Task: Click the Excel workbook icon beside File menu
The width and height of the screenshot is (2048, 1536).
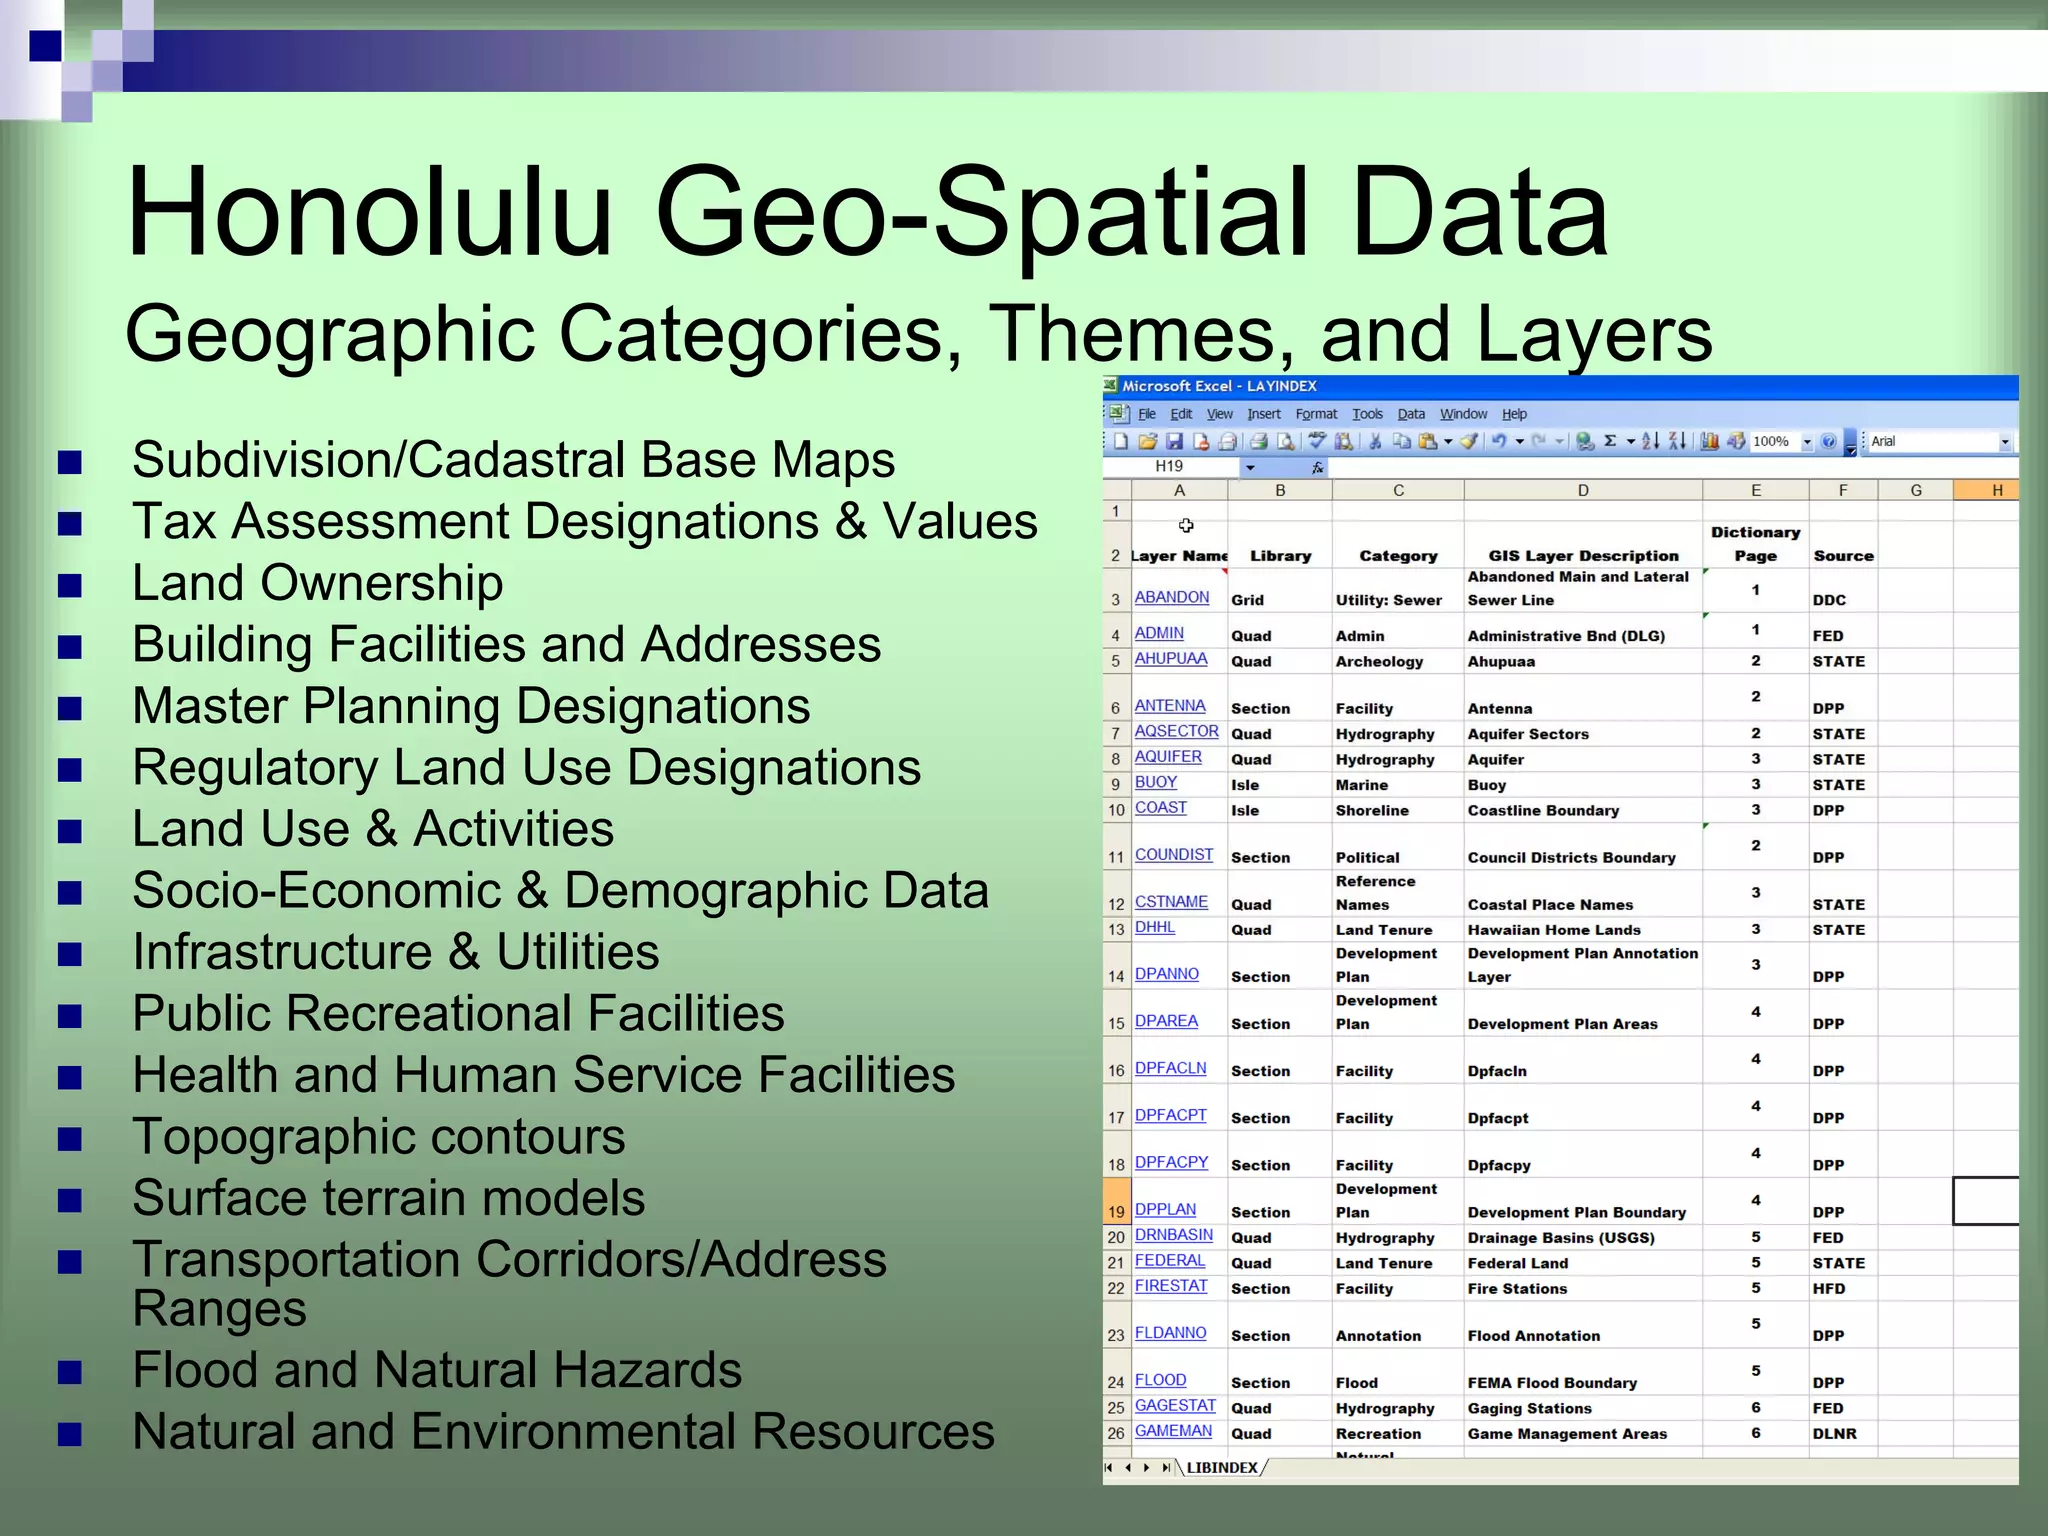Action: pyautogui.click(x=1119, y=413)
